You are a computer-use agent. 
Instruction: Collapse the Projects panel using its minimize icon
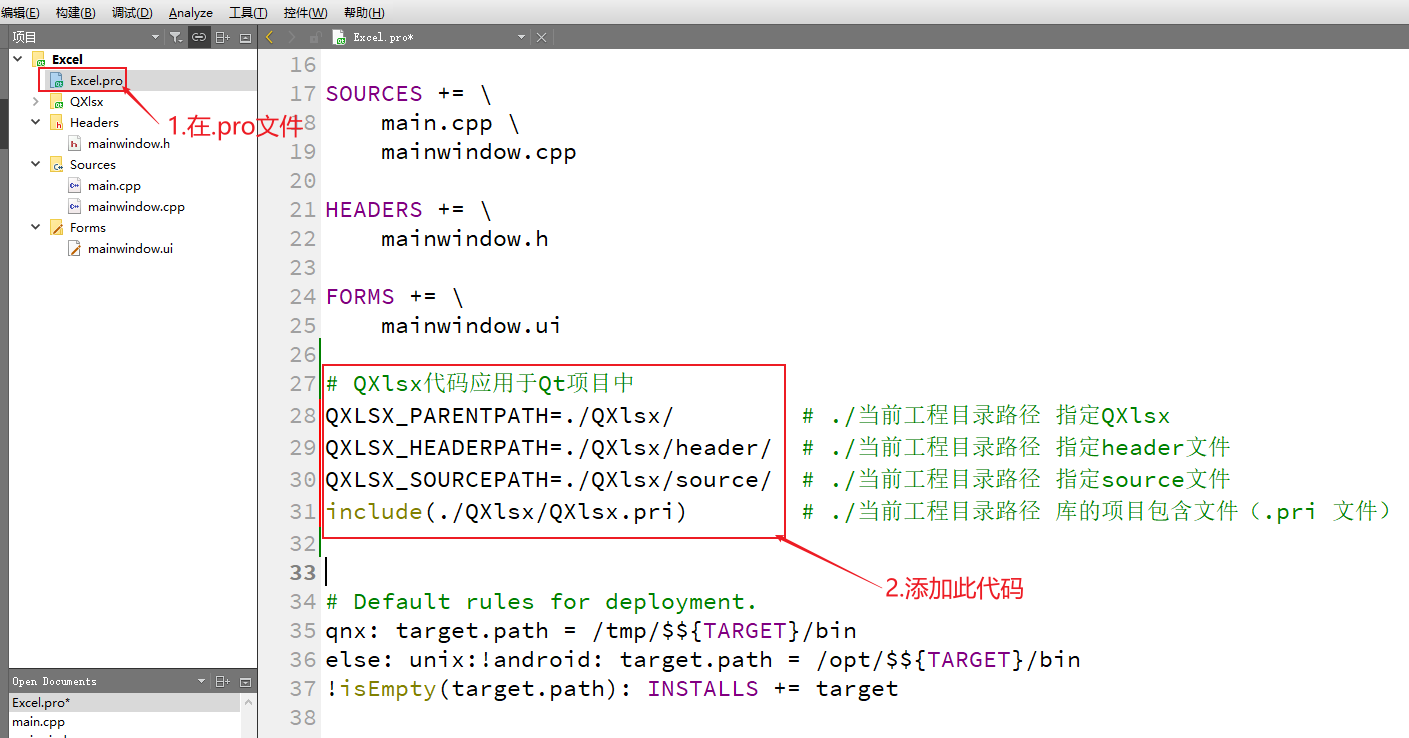click(244, 36)
